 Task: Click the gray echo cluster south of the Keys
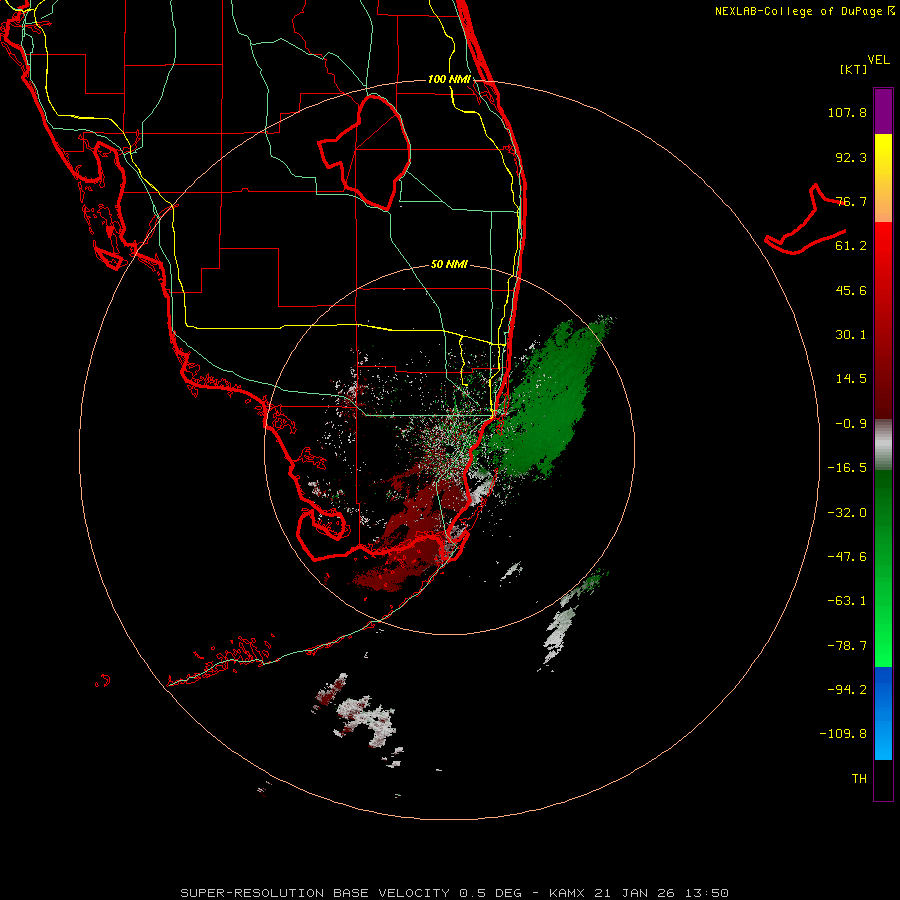[366, 720]
